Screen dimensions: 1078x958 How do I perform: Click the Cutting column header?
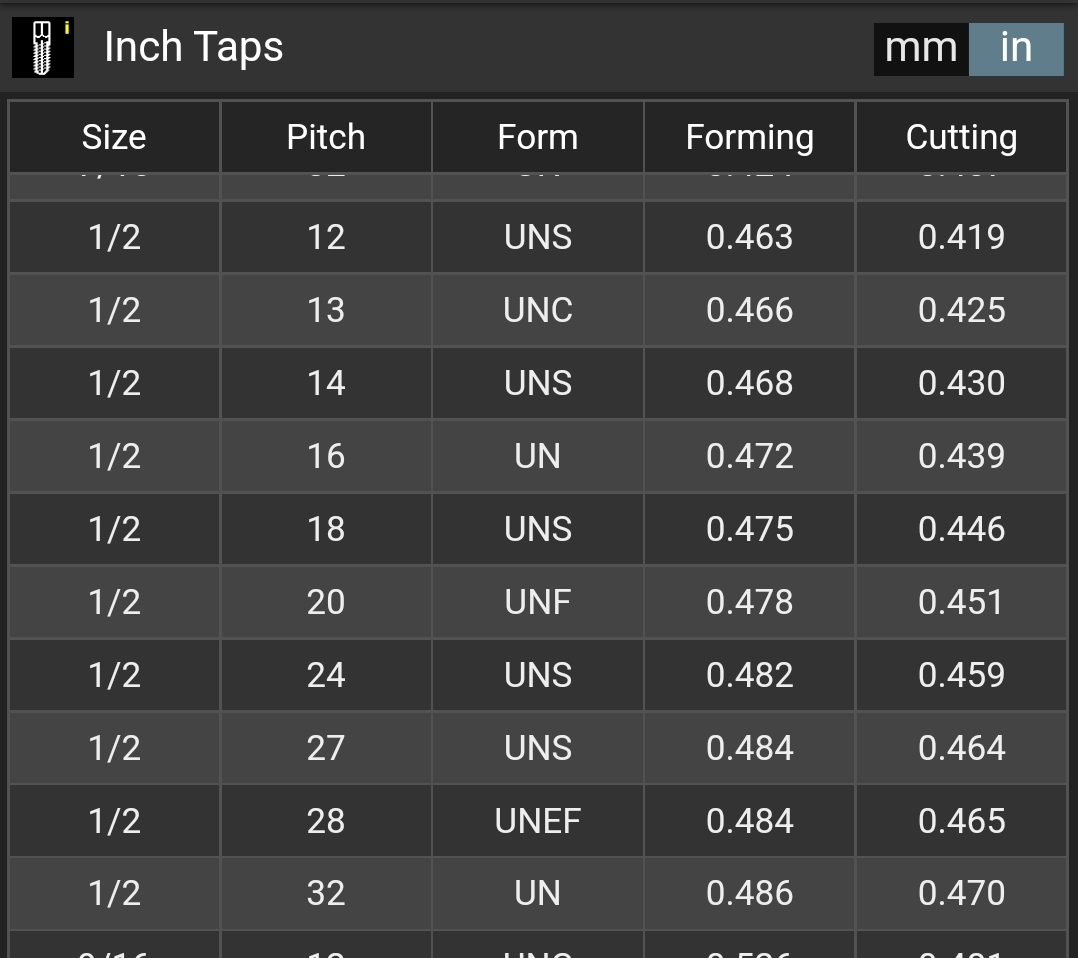click(961, 136)
